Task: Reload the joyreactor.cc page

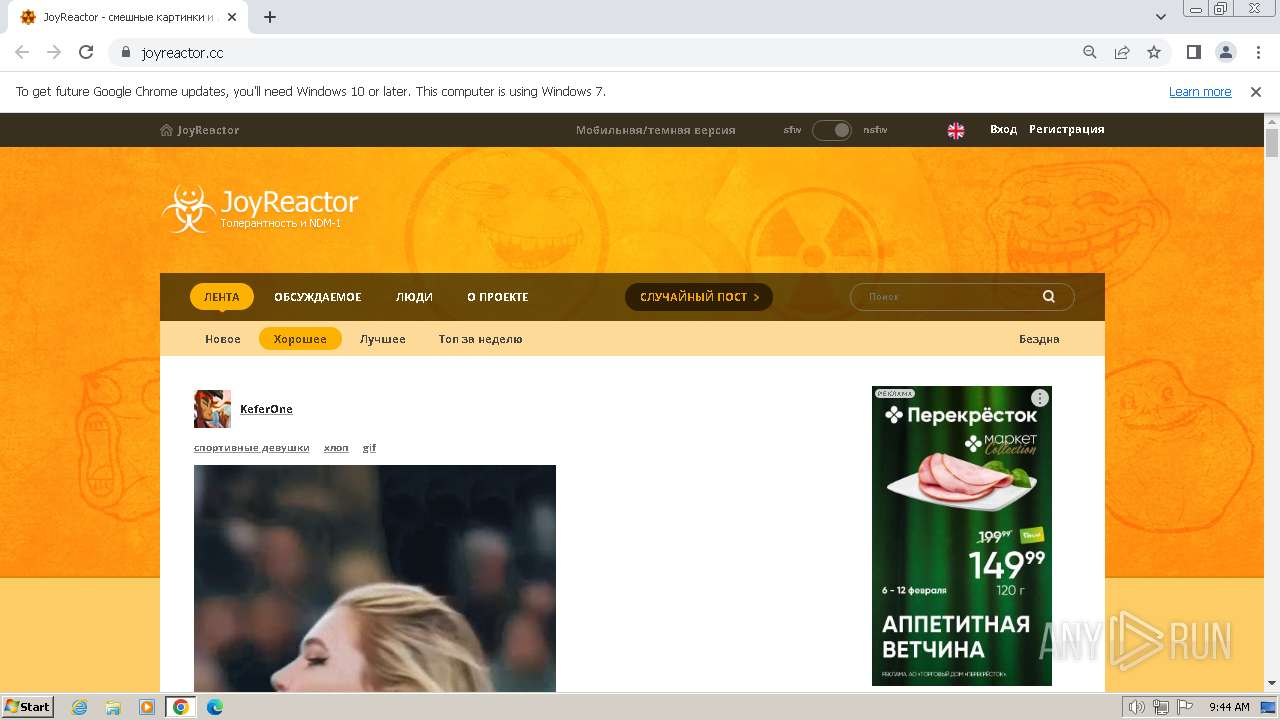Action: pyautogui.click(x=86, y=52)
